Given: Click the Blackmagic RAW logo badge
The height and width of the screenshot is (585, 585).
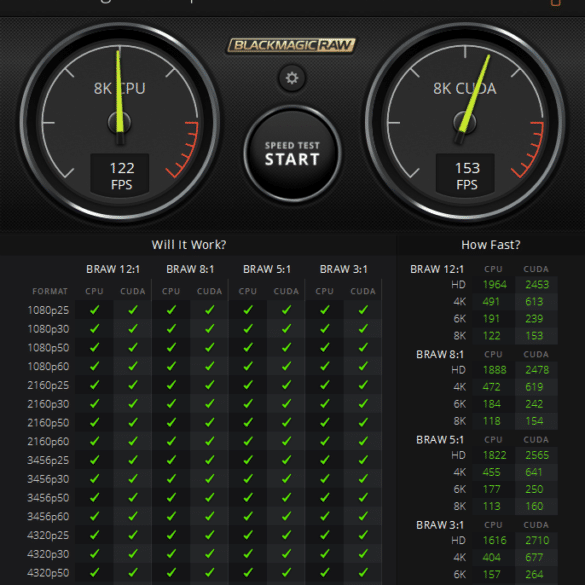Looking at the screenshot, I should [x=291, y=46].
